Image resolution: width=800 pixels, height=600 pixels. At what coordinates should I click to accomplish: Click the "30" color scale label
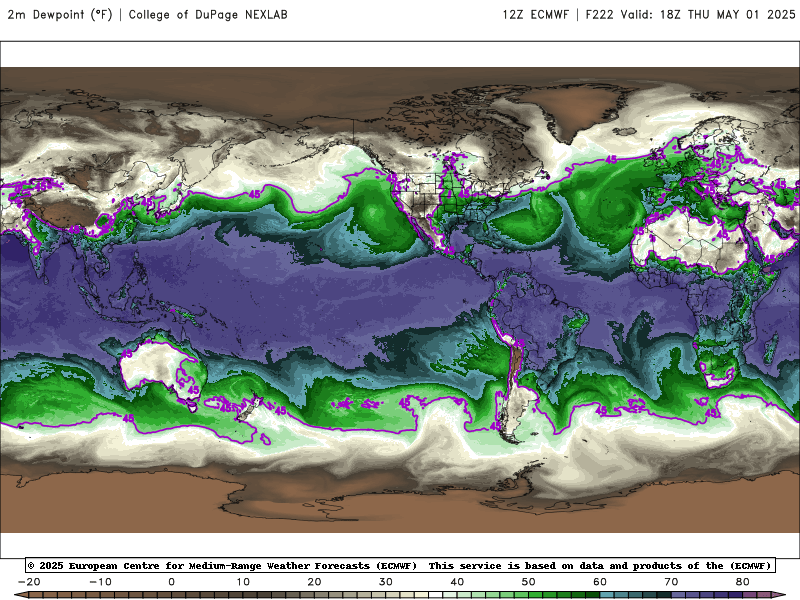[x=386, y=582]
